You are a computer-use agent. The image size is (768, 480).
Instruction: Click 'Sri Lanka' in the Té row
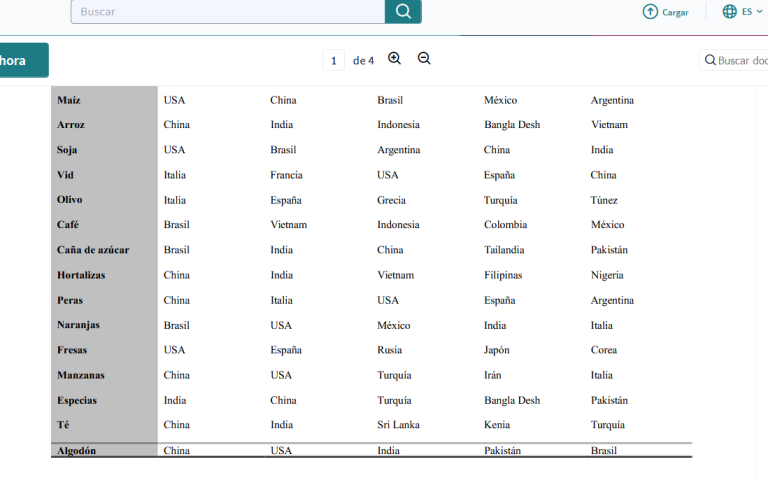pos(398,425)
